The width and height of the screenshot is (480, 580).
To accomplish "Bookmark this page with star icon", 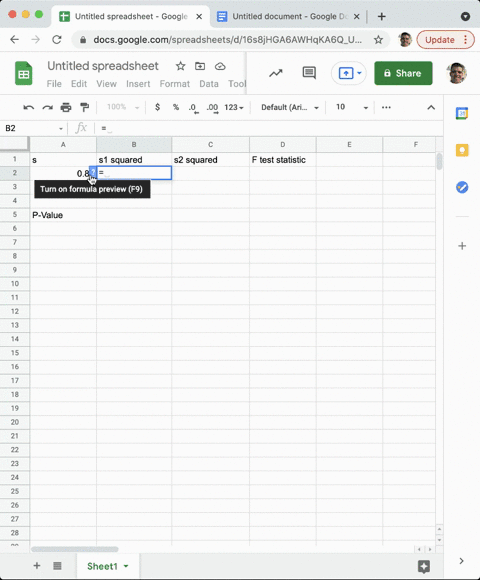I will point(378,40).
